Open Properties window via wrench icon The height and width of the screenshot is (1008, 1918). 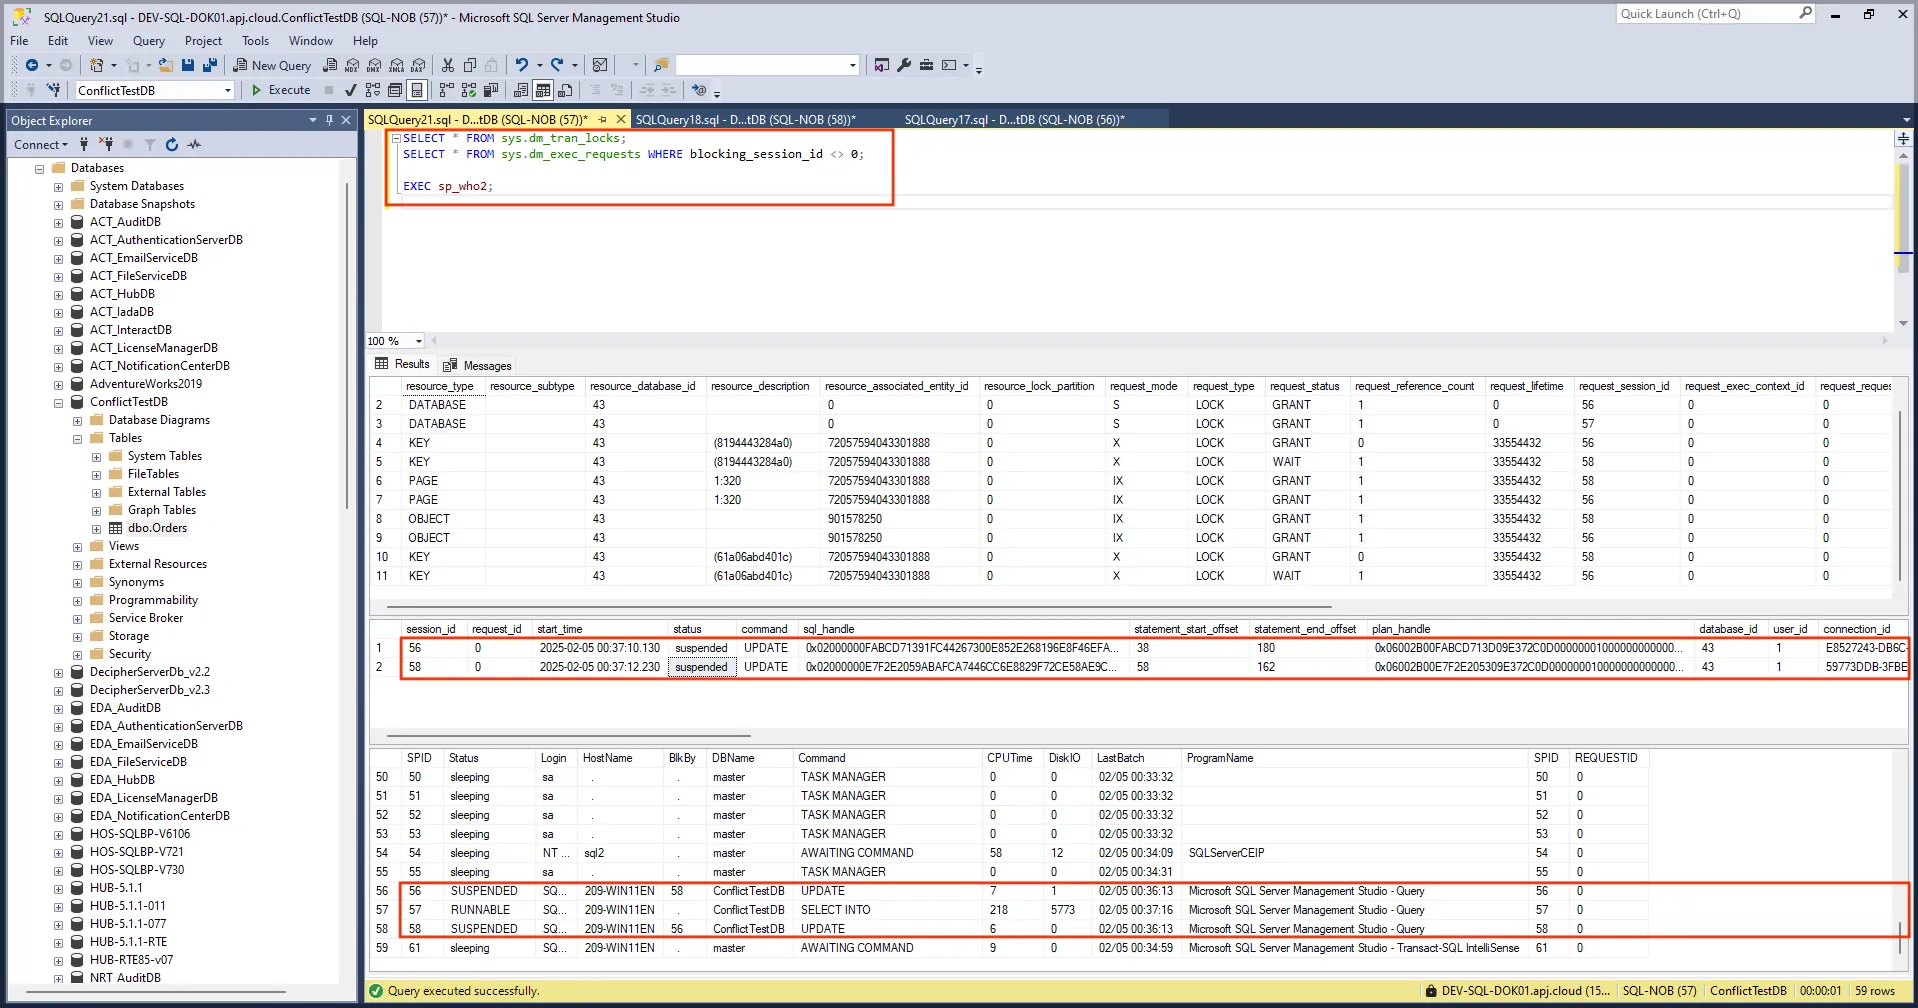(904, 65)
